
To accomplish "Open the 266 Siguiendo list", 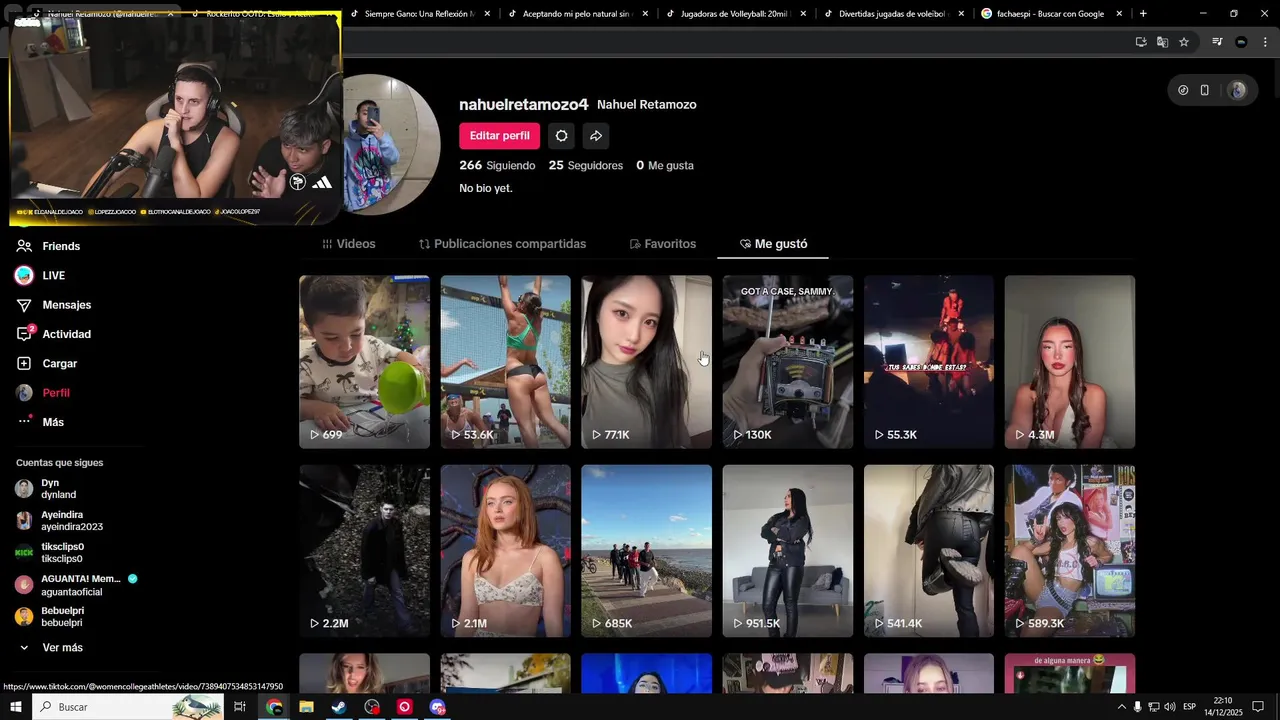I will tap(497, 165).
